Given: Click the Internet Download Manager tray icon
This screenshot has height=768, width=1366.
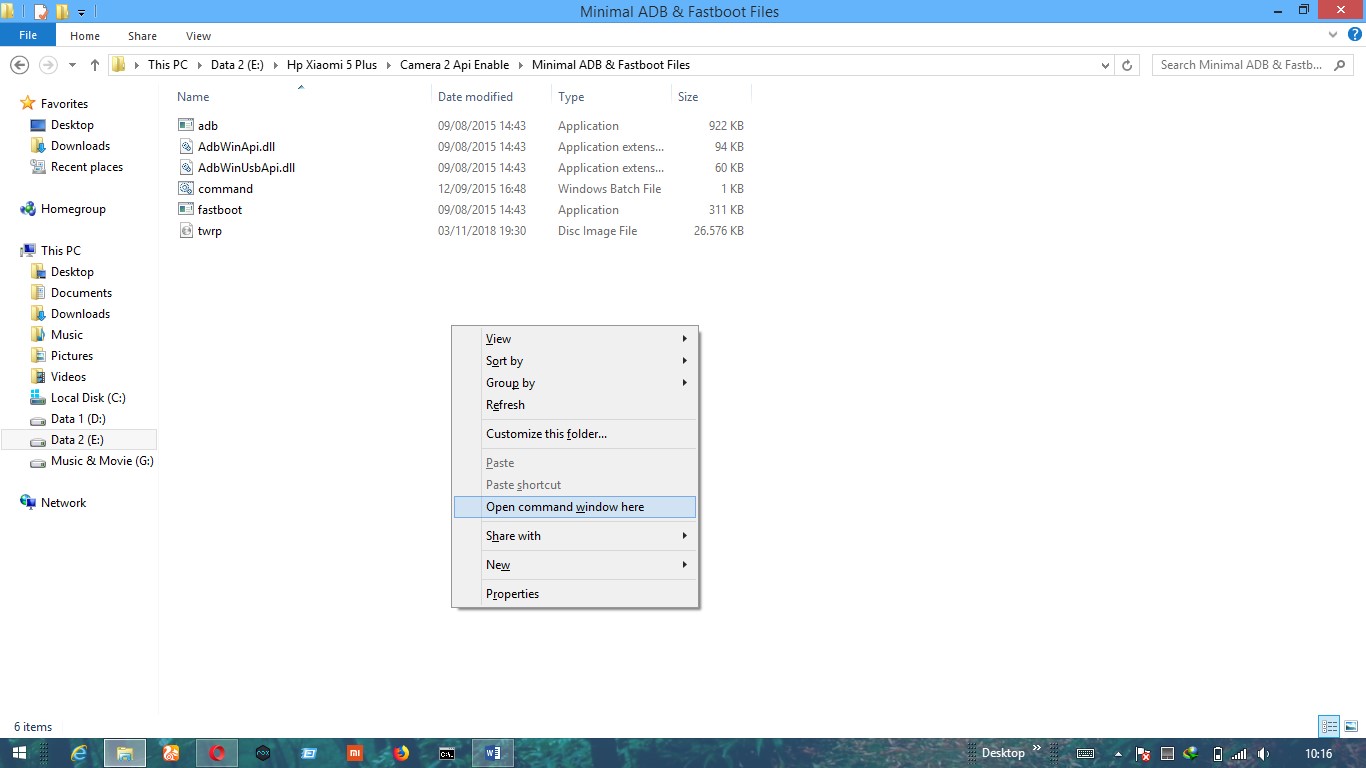Looking at the screenshot, I should [1191, 754].
